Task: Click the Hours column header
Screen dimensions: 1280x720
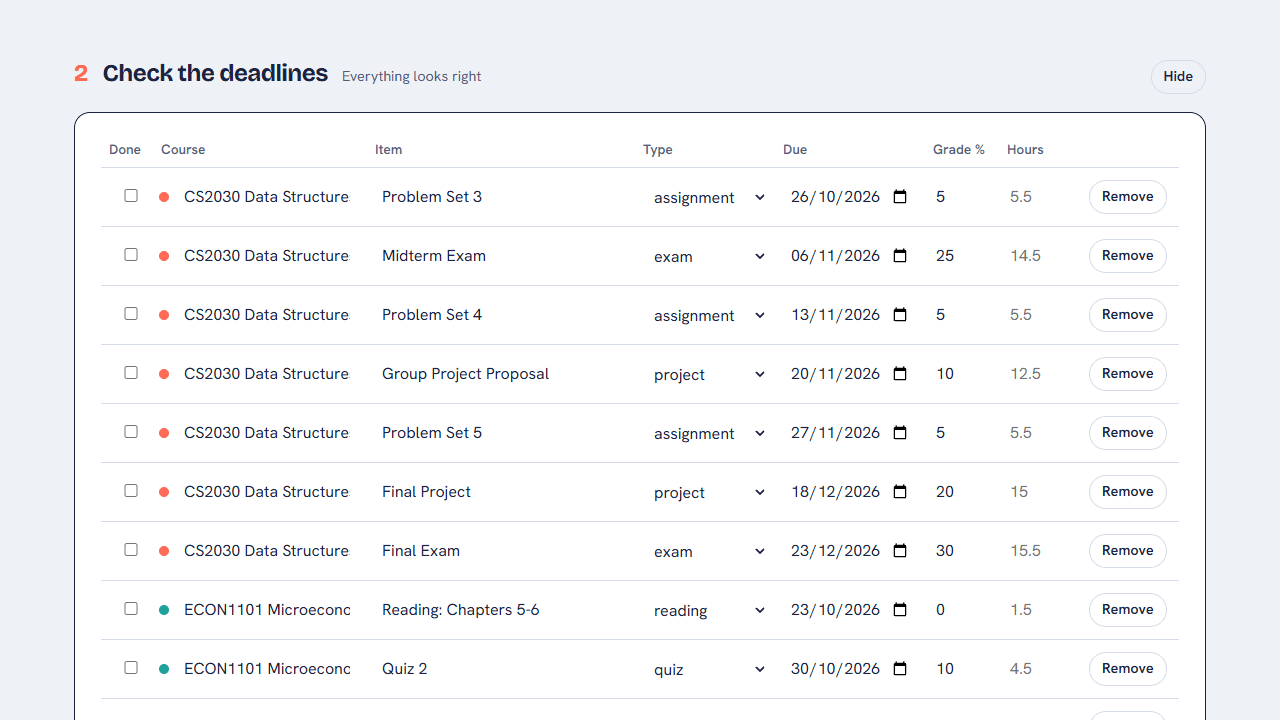Action: [1025, 150]
